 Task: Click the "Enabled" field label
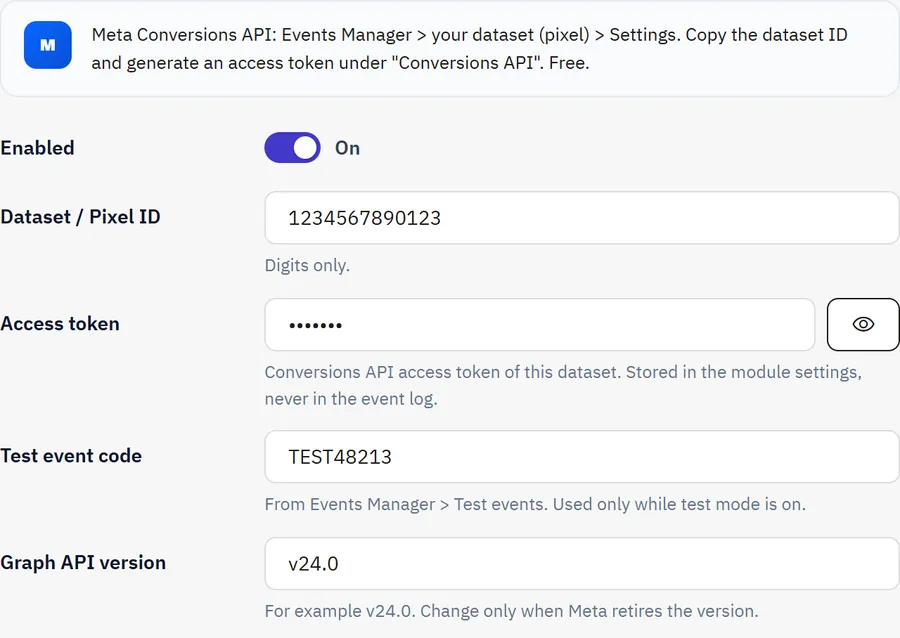point(37,148)
